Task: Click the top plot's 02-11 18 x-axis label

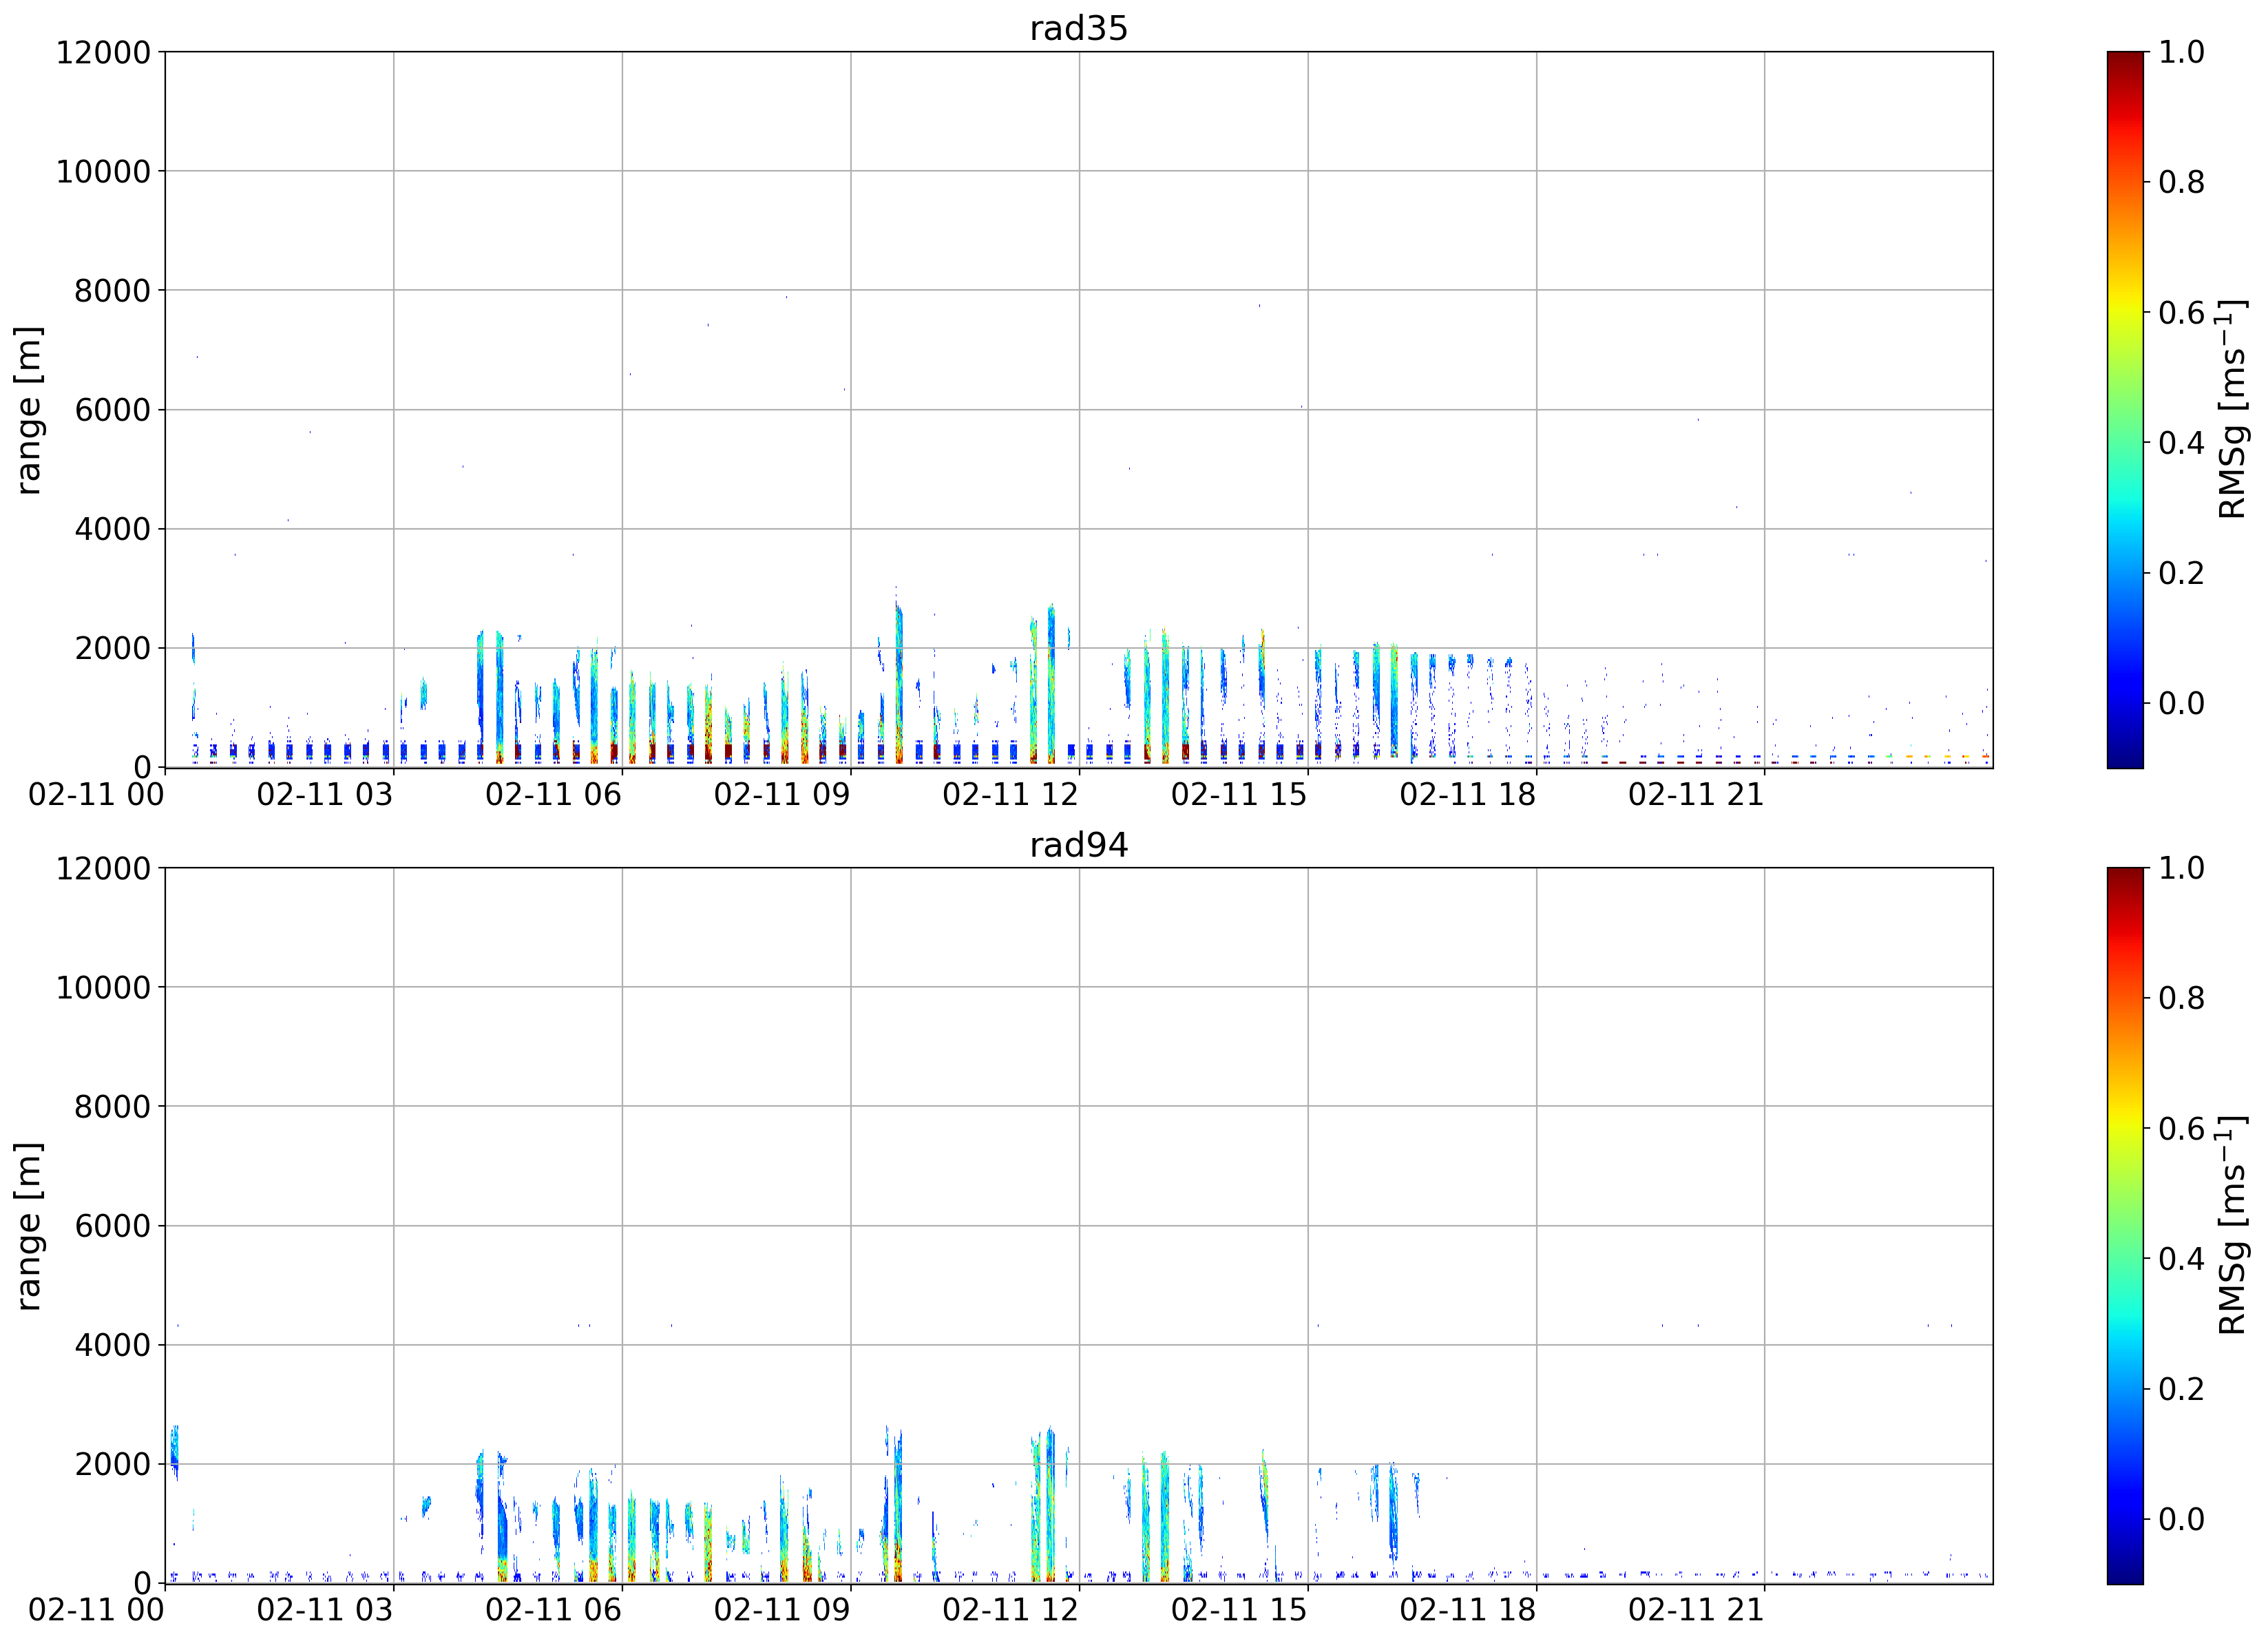Action: 1467,795
